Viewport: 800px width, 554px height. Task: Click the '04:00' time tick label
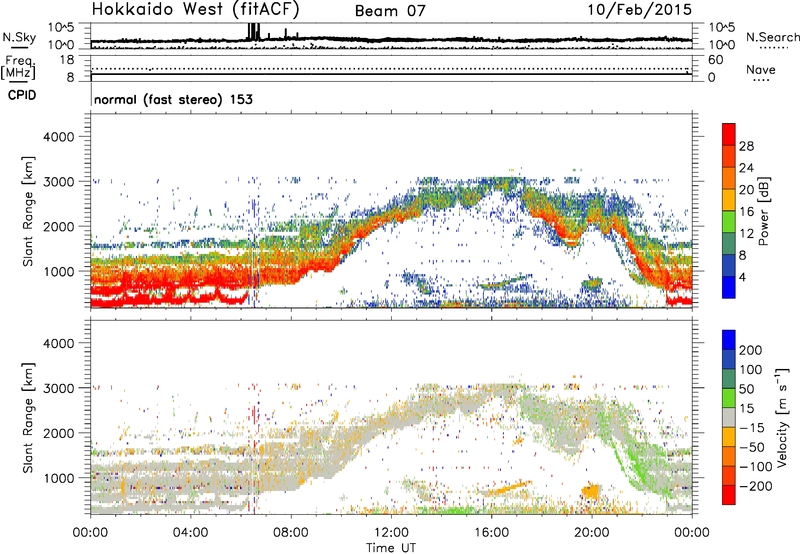[x=190, y=533]
